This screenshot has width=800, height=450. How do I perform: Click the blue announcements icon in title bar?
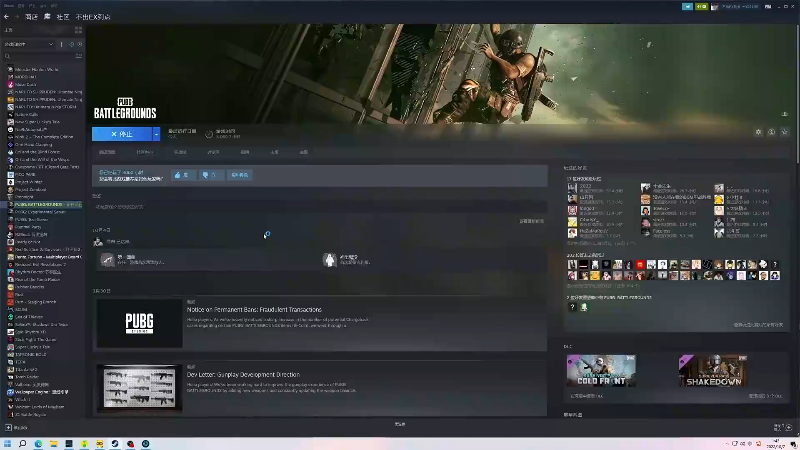coord(687,7)
